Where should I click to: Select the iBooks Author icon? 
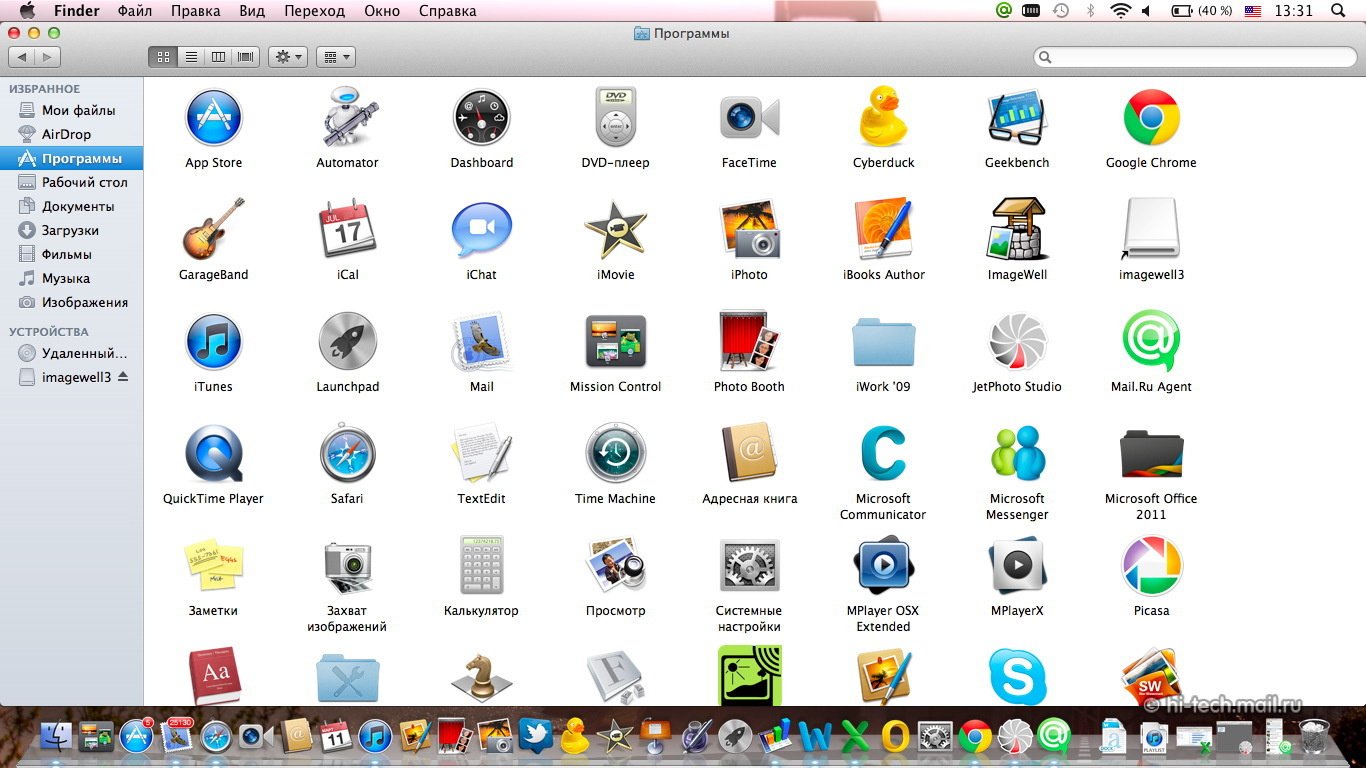pos(883,230)
